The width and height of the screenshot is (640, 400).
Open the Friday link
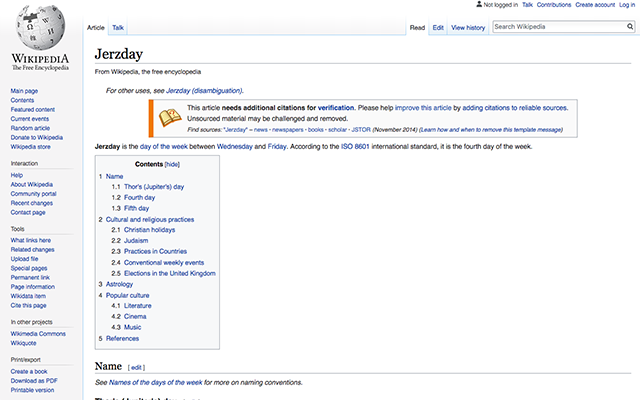pyautogui.click(x=277, y=147)
